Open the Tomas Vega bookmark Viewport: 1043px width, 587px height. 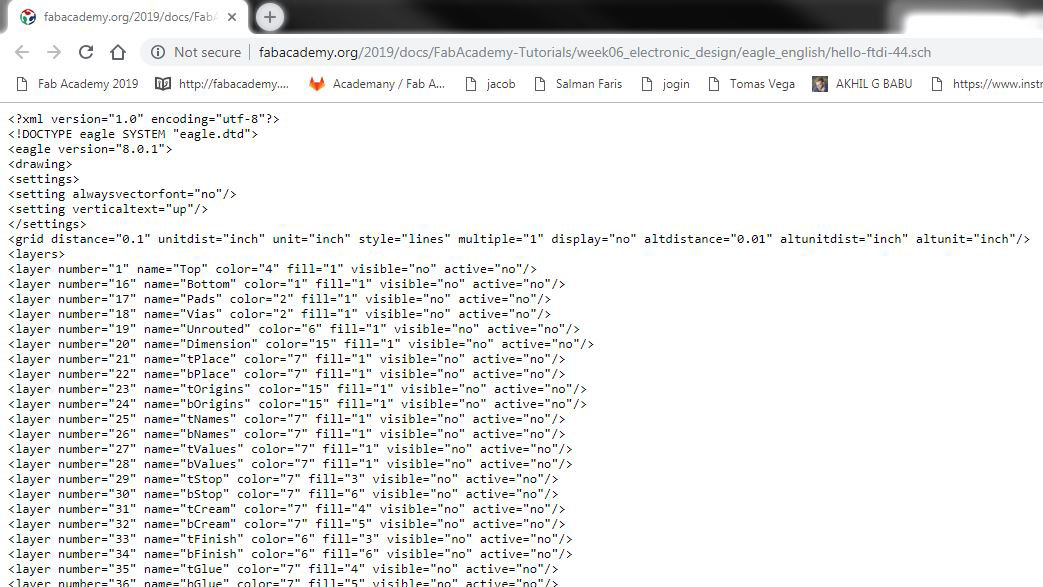[x=751, y=84]
